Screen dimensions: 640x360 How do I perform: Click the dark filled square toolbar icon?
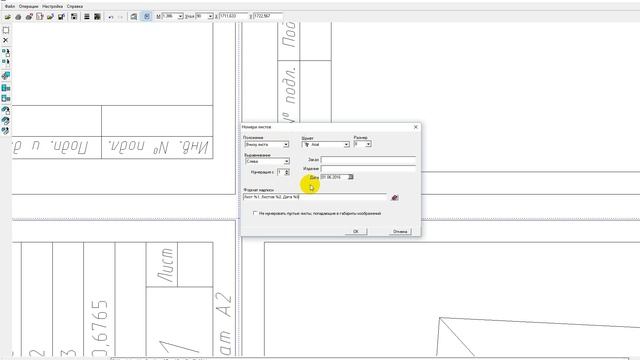(97, 17)
